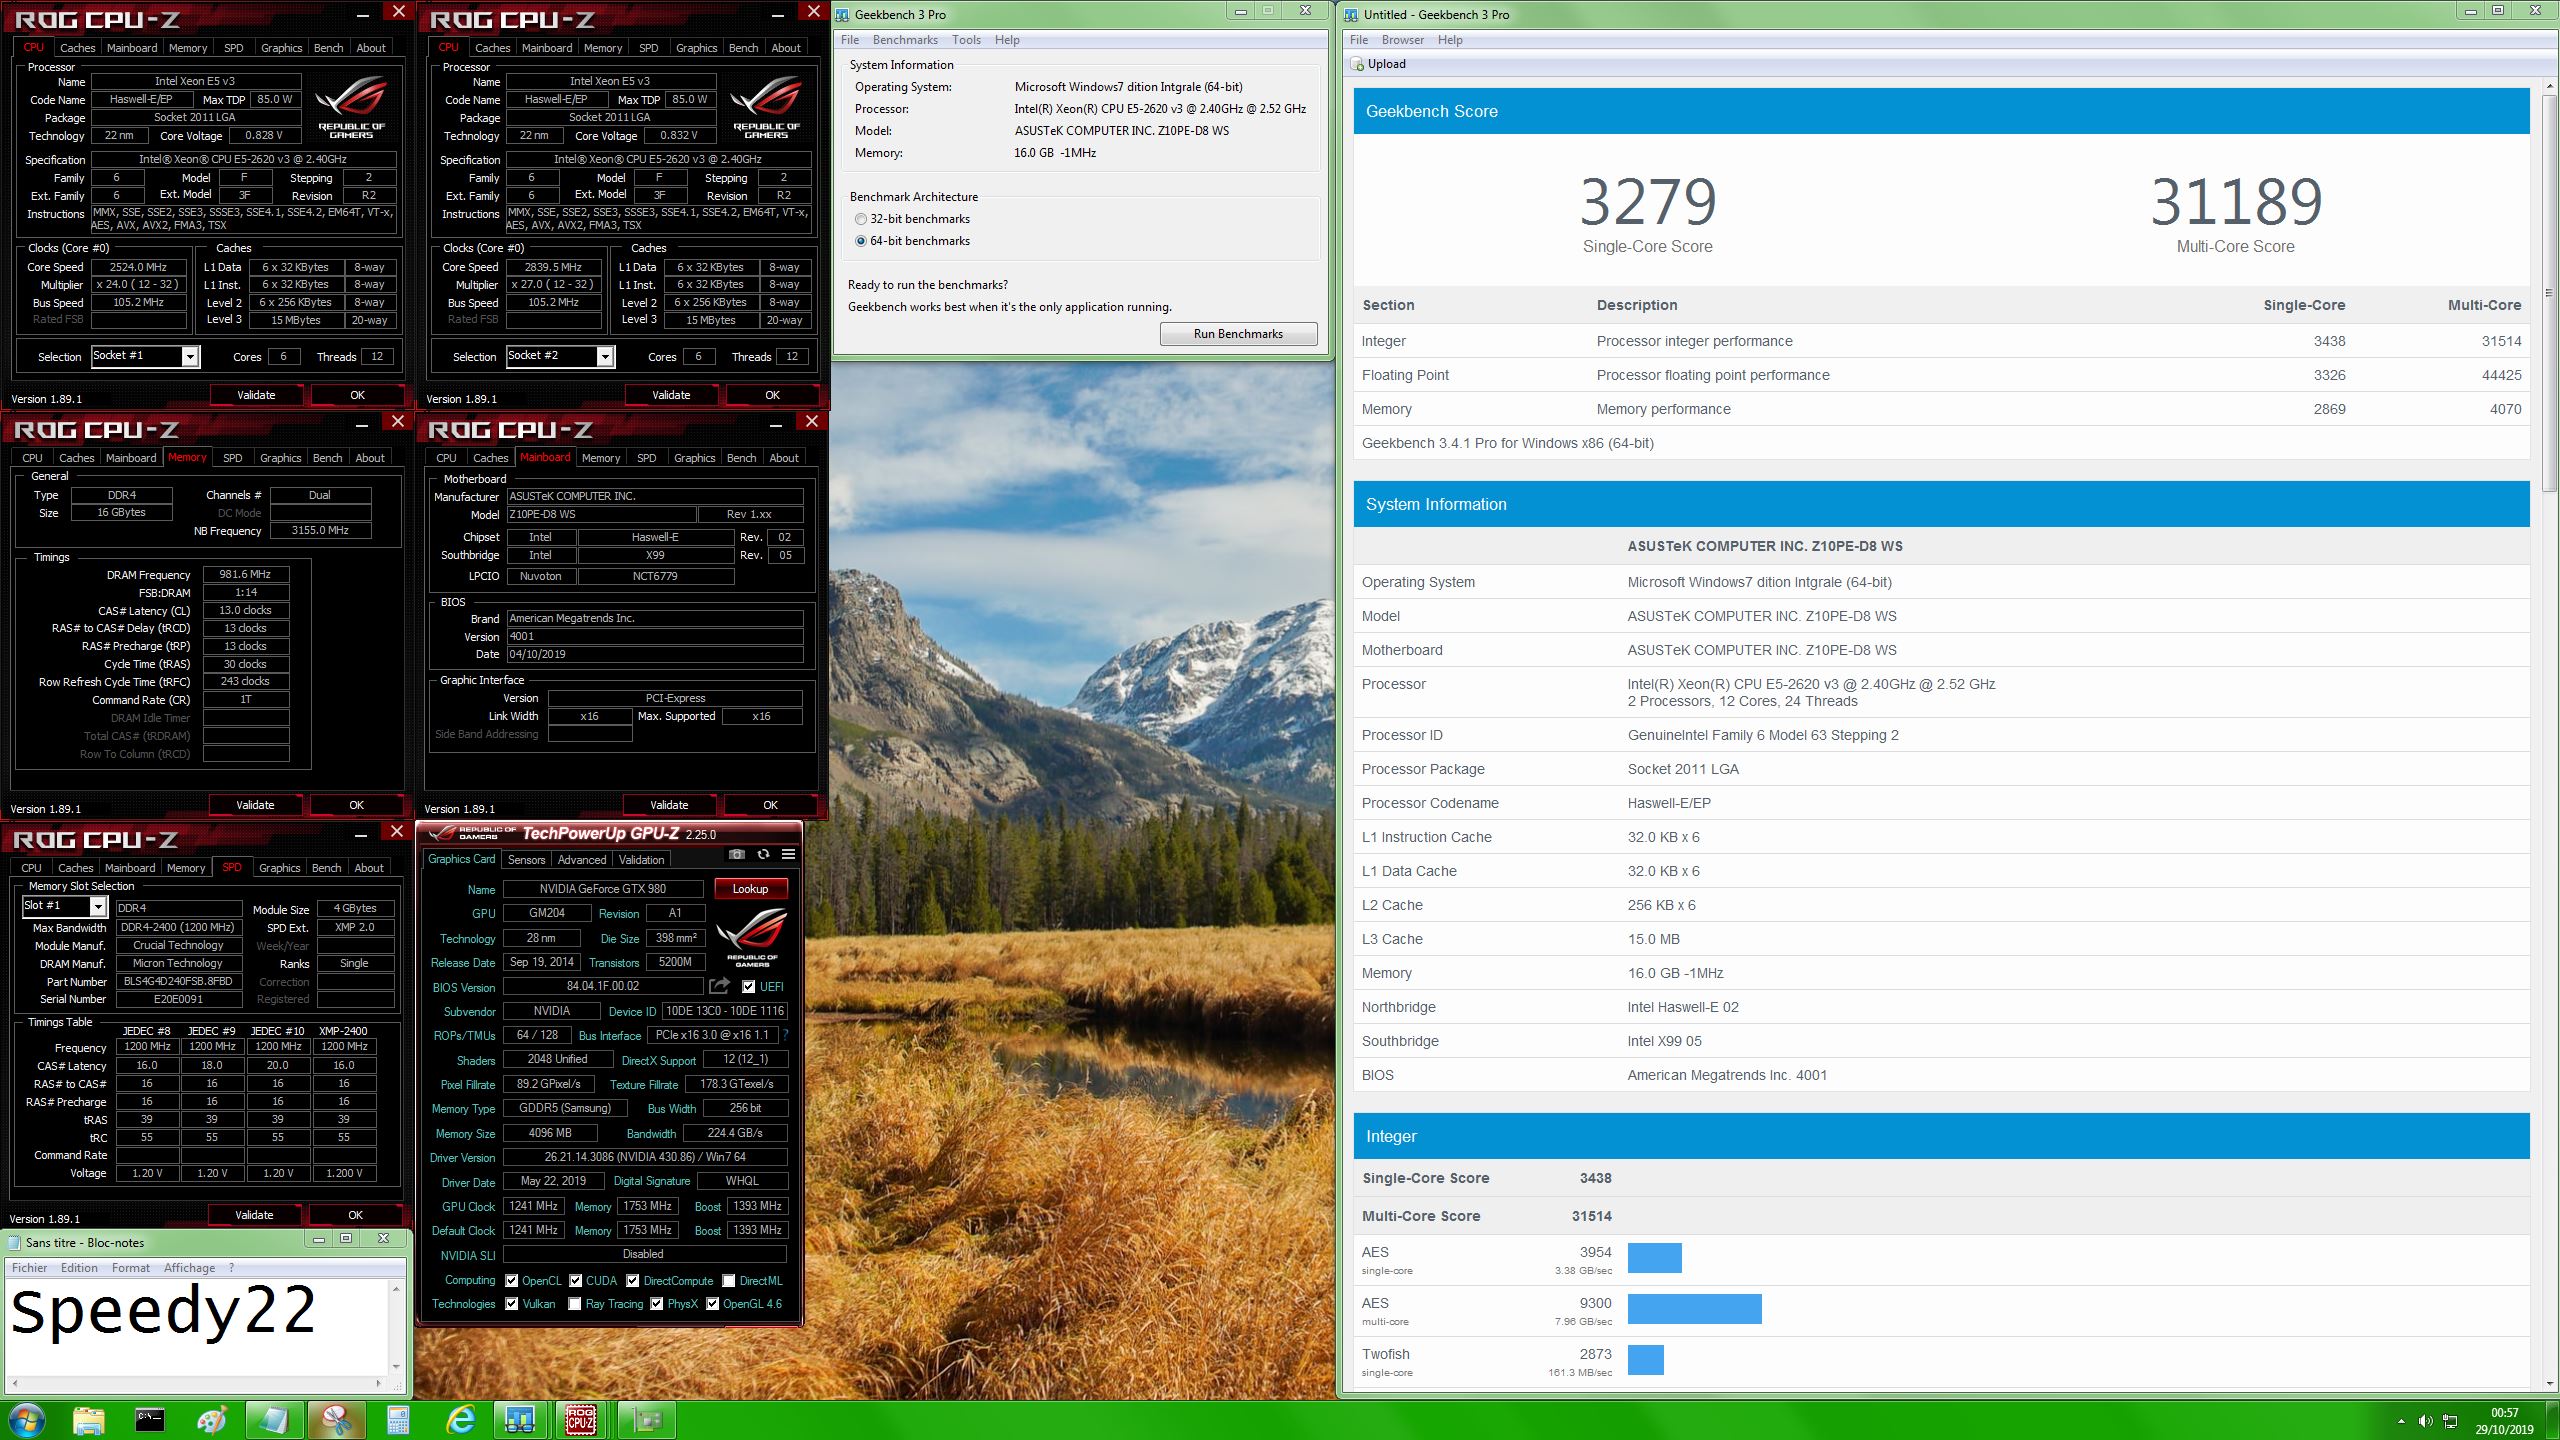Open Command Prompt from the taskbar
This screenshot has width=2560, height=1440.
tap(150, 1420)
